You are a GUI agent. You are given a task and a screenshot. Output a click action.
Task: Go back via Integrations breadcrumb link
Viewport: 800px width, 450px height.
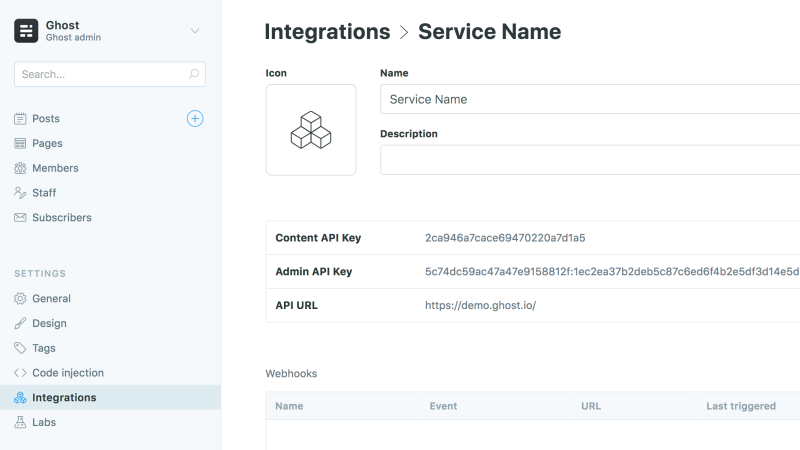(327, 32)
